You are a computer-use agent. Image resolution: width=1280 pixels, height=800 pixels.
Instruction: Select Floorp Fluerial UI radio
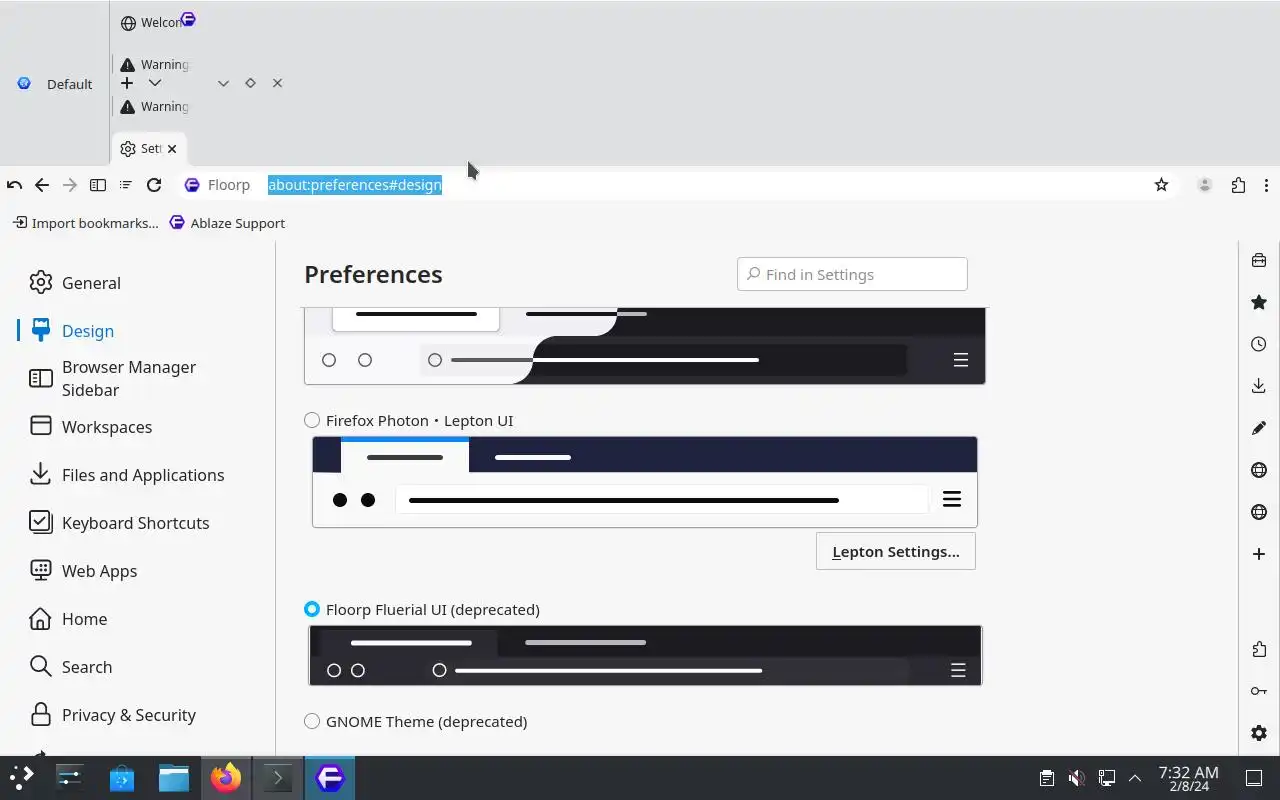312,609
